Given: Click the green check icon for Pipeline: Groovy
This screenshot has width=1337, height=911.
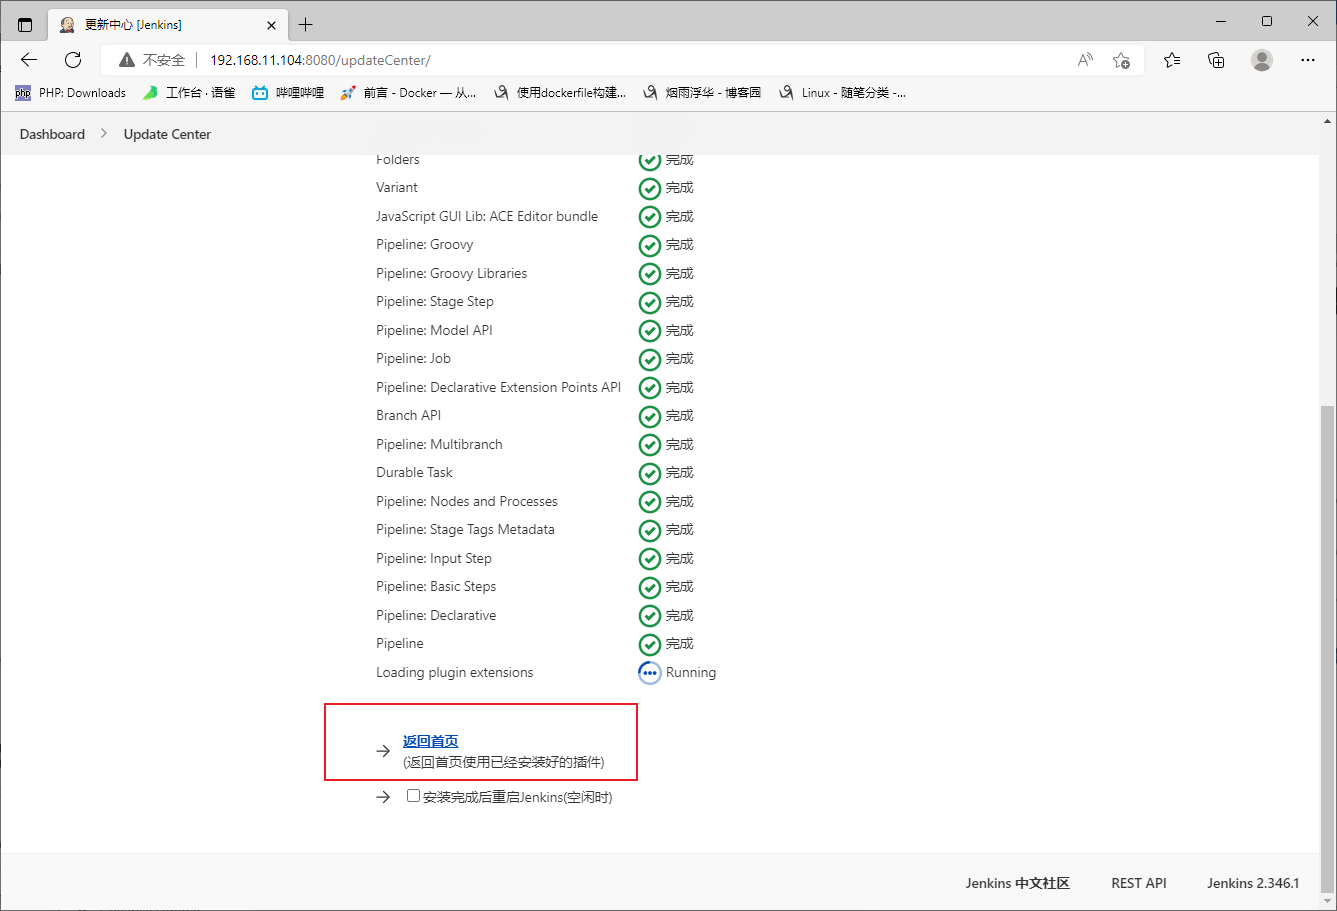Looking at the screenshot, I should [650, 245].
